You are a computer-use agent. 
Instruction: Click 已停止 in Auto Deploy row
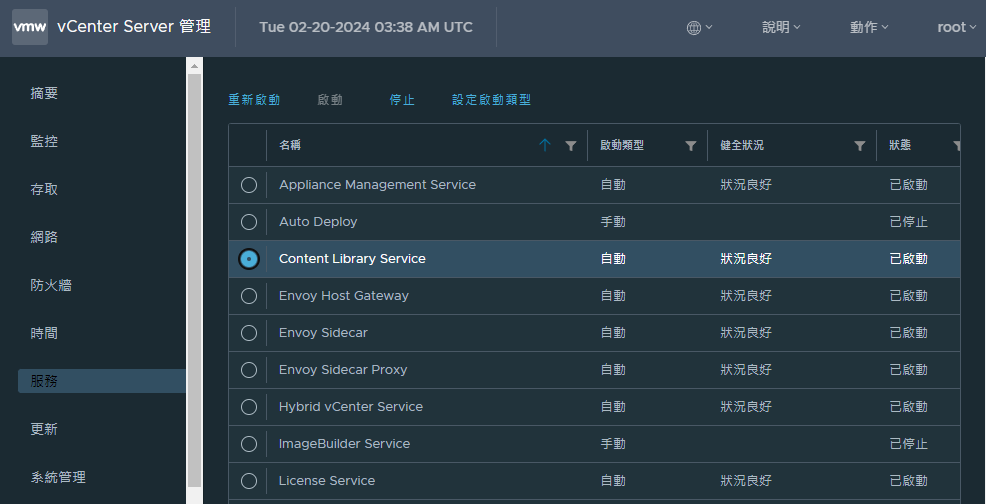(909, 222)
